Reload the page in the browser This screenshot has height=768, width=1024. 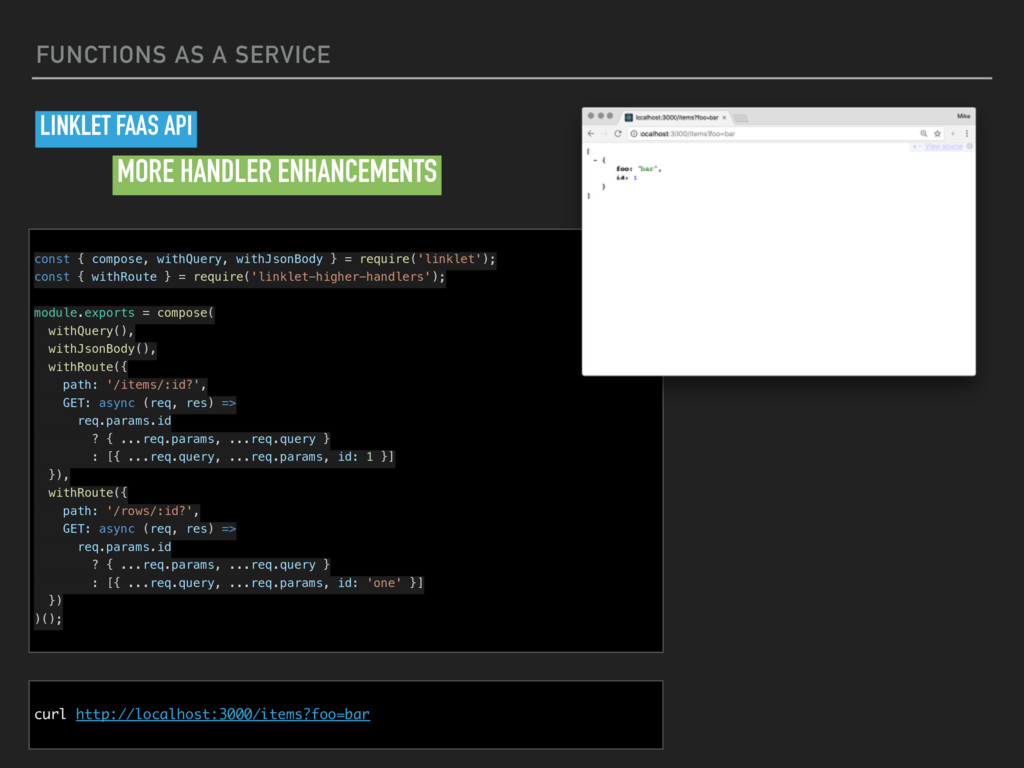pos(618,133)
